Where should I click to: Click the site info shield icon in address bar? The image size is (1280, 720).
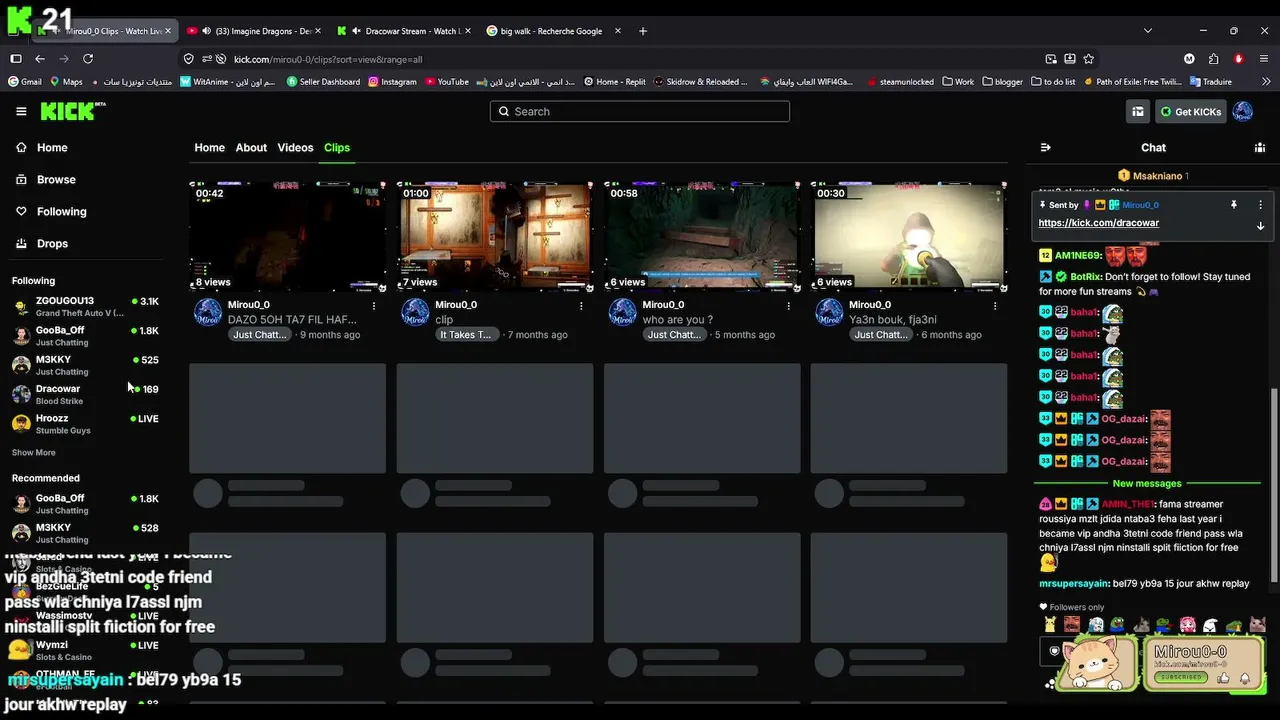[188, 59]
